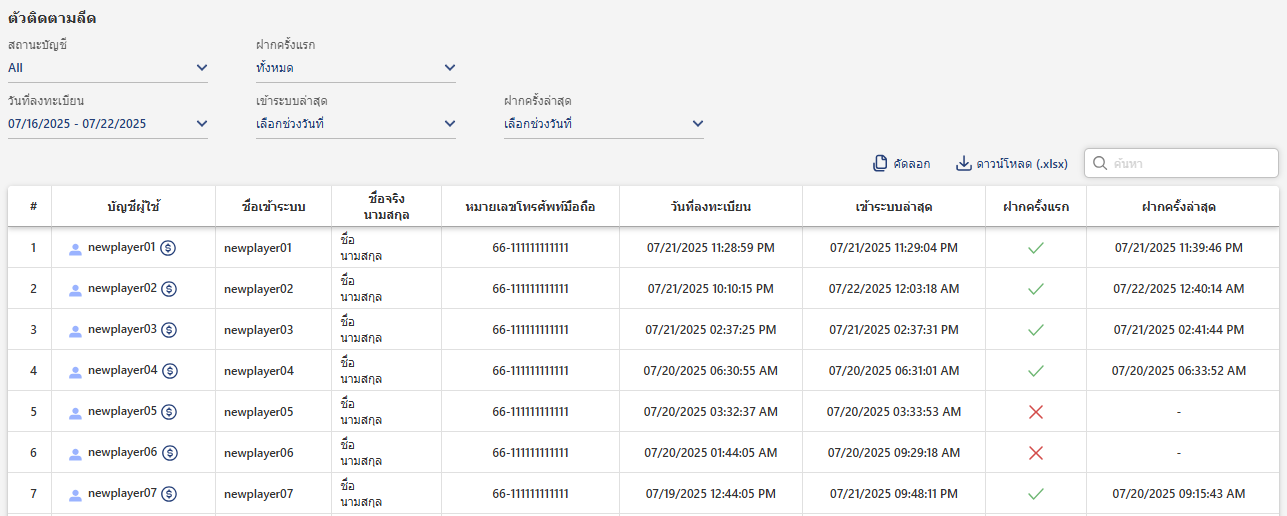
Task: Click the ดาวน์โหลด (.xlsx) button
Action: (x=1012, y=163)
